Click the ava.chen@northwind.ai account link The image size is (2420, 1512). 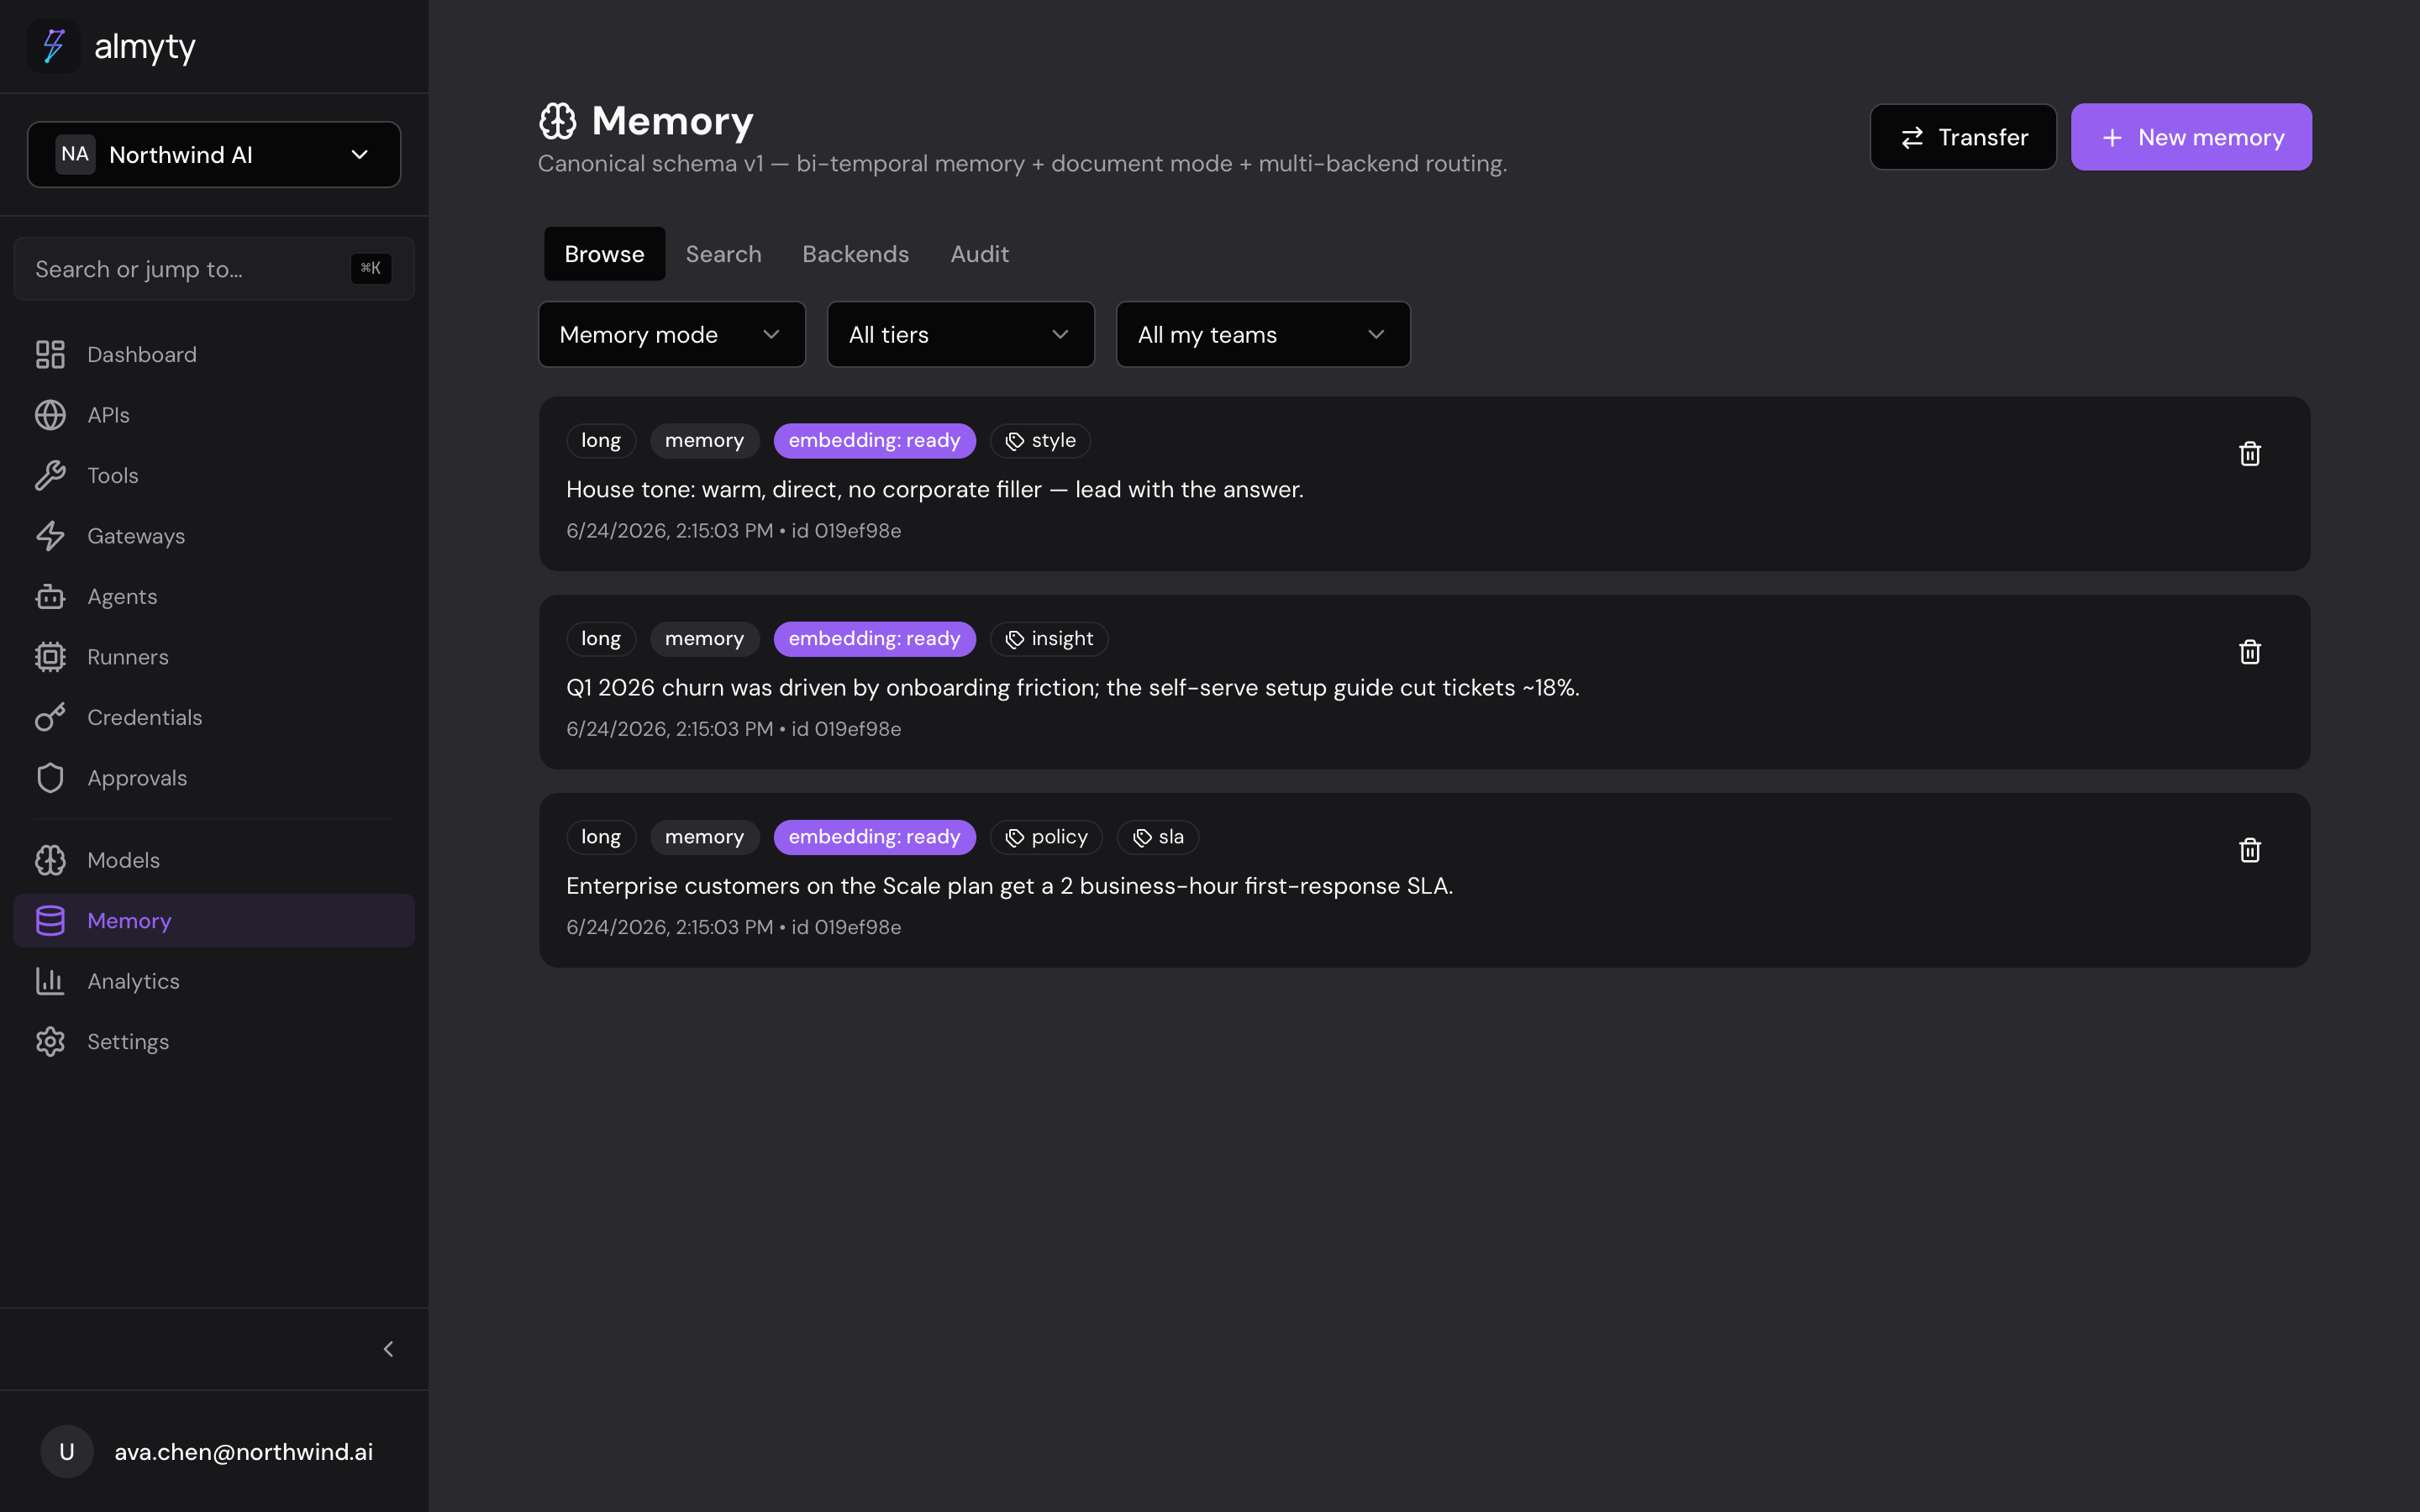[x=243, y=1452]
